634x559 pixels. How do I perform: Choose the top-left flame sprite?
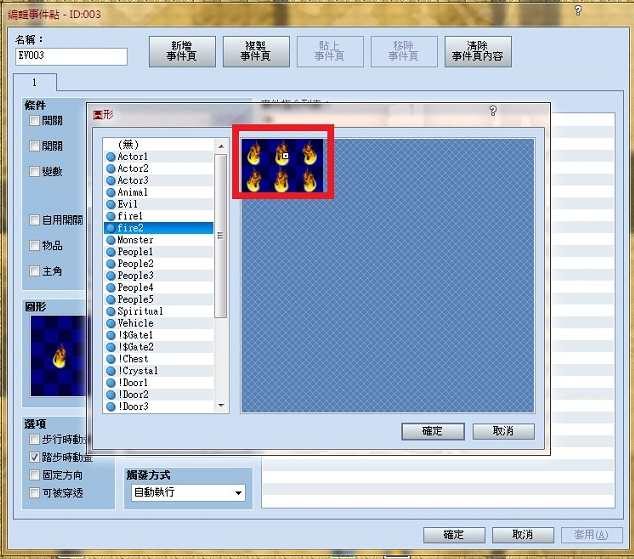(x=255, y=152)
